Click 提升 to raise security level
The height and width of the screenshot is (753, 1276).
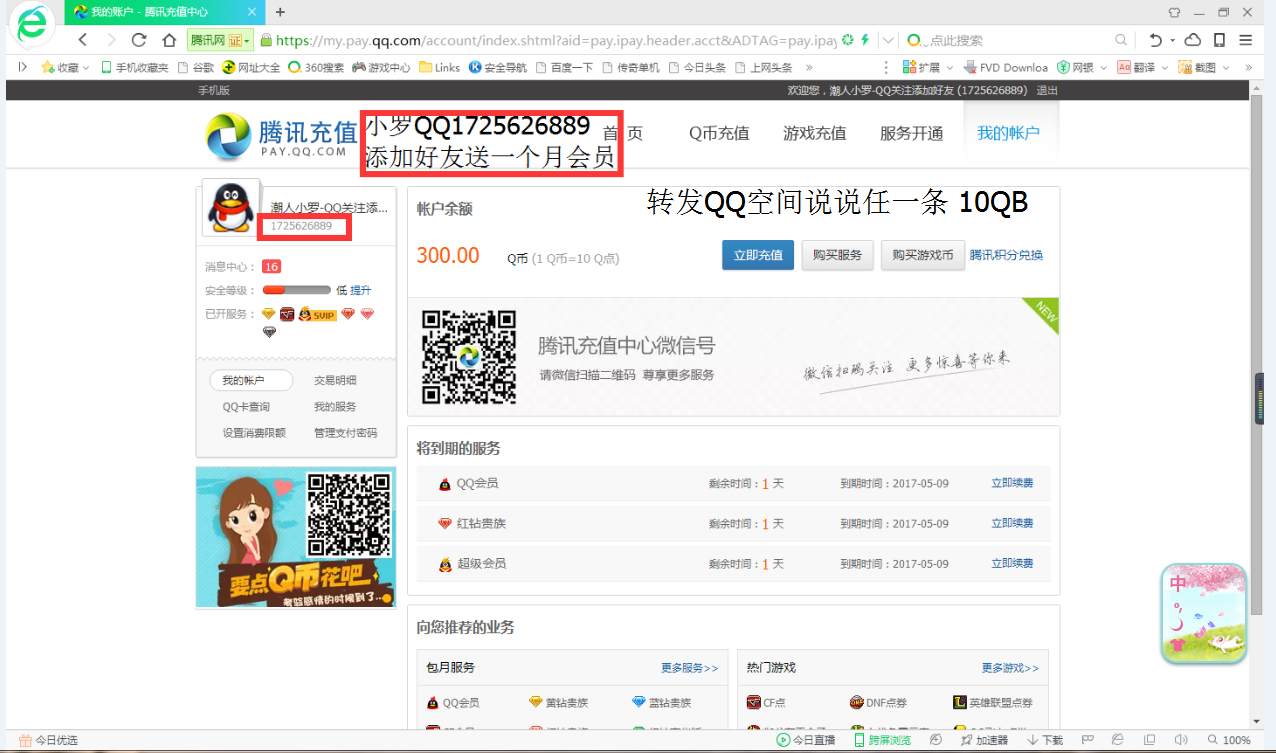tap(360, 290)
